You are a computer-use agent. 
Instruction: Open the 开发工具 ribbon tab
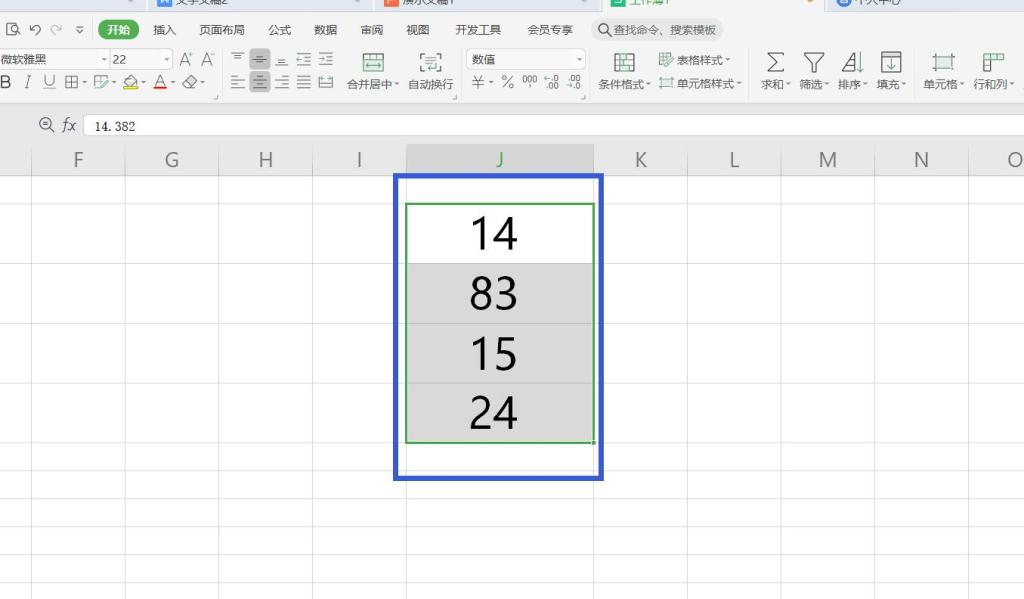click(x=478, y=30)
